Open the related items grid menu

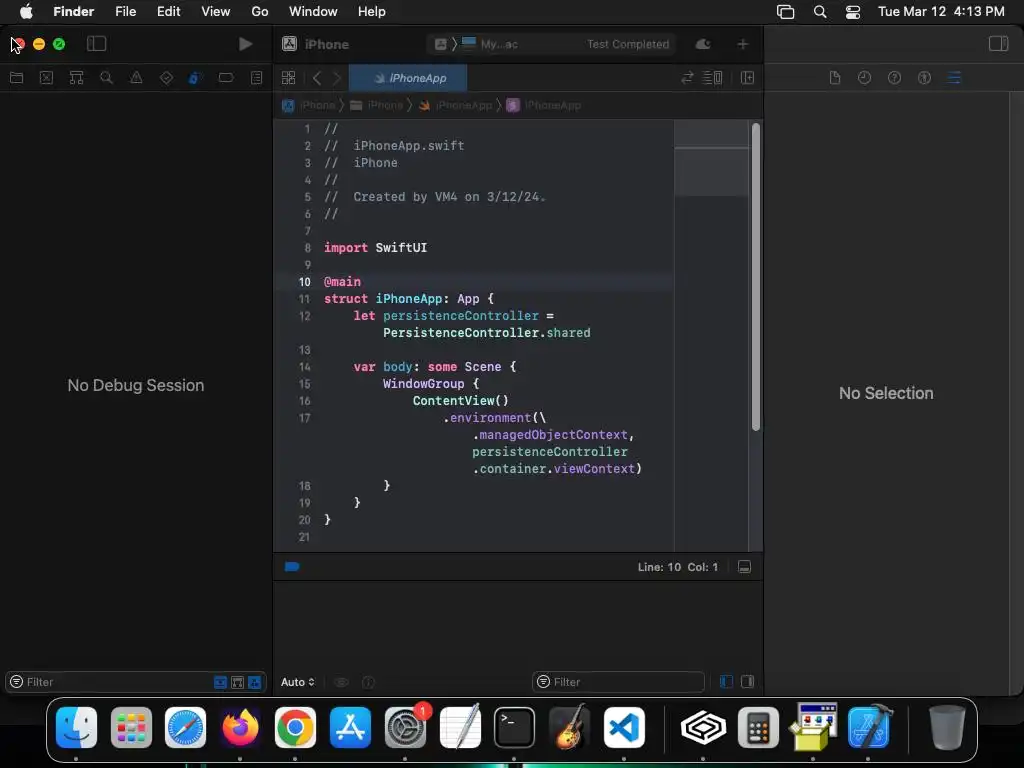coord(289,78)
